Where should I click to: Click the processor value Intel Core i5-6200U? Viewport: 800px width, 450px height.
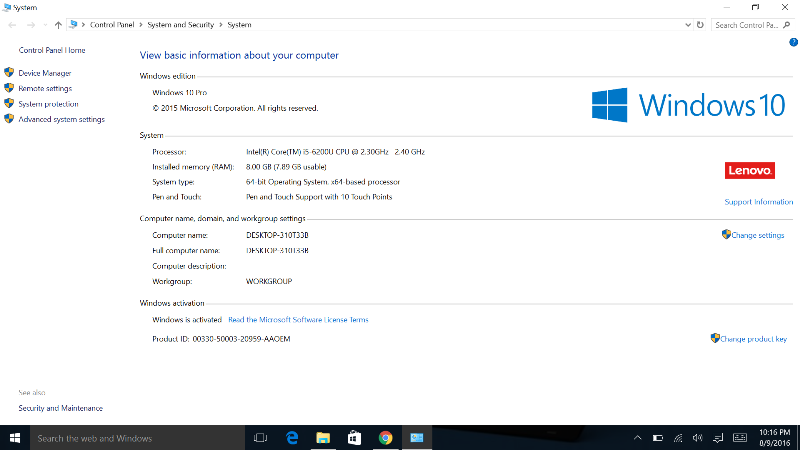point(335,152)
